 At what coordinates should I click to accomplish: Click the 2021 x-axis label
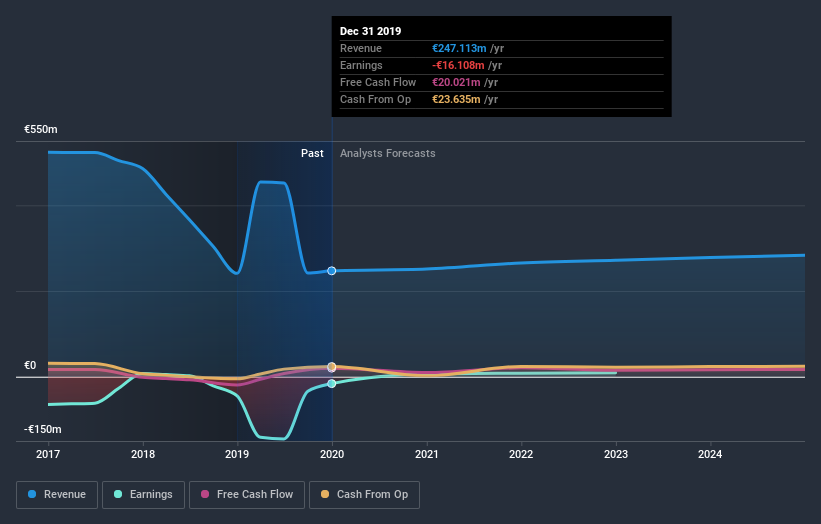(x=427, y=454)
